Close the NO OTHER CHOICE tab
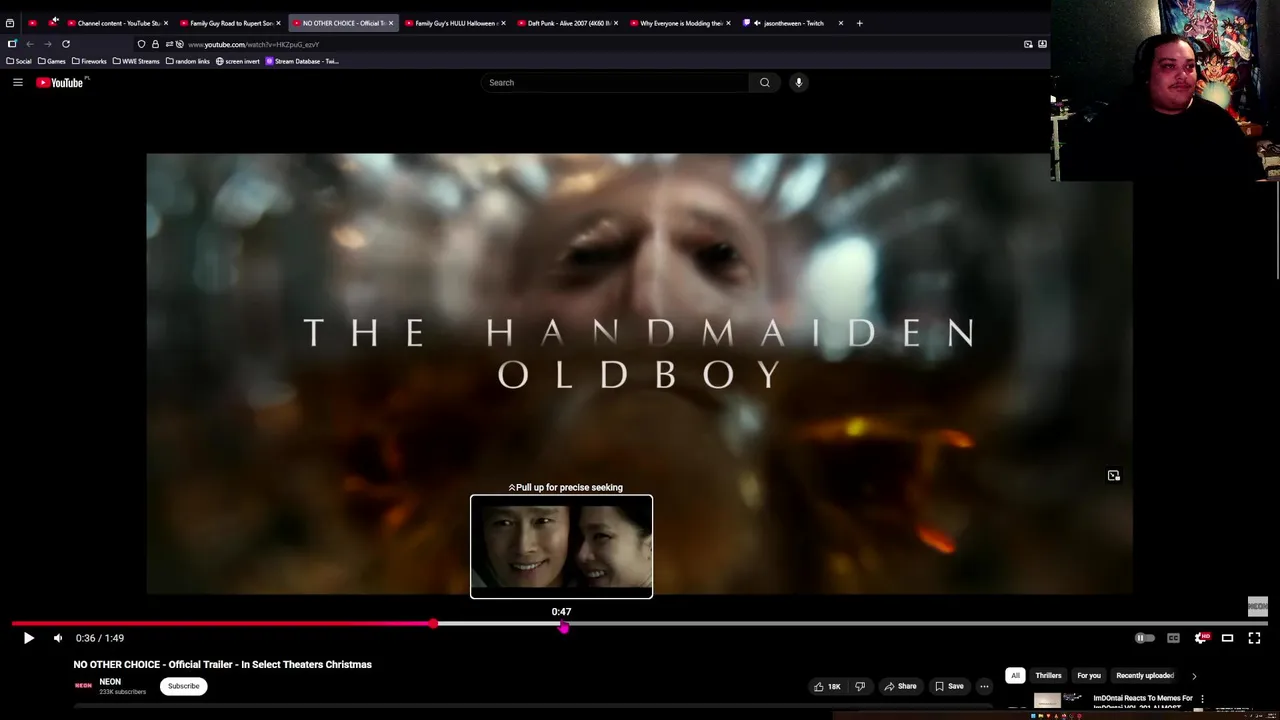 pos(391,23)
